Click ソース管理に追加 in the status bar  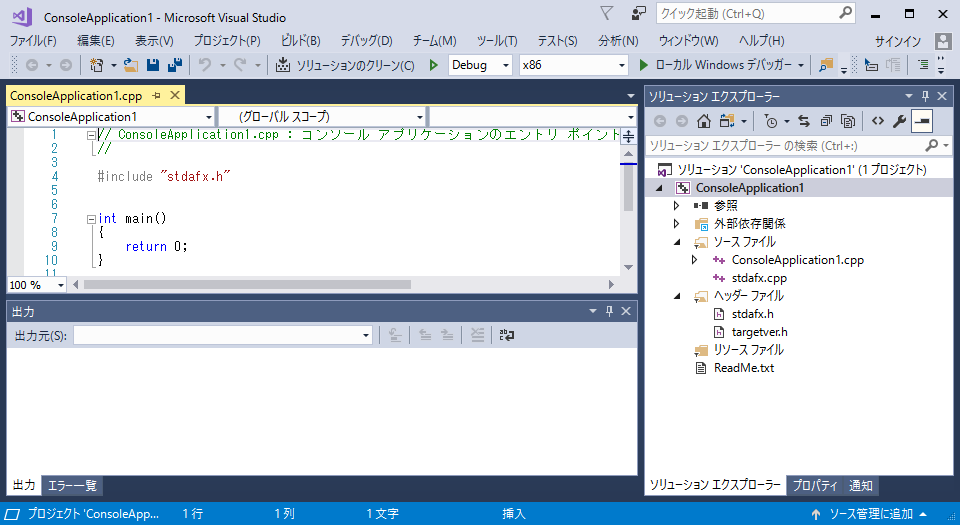pyautogui.click(x=870, y=514)
